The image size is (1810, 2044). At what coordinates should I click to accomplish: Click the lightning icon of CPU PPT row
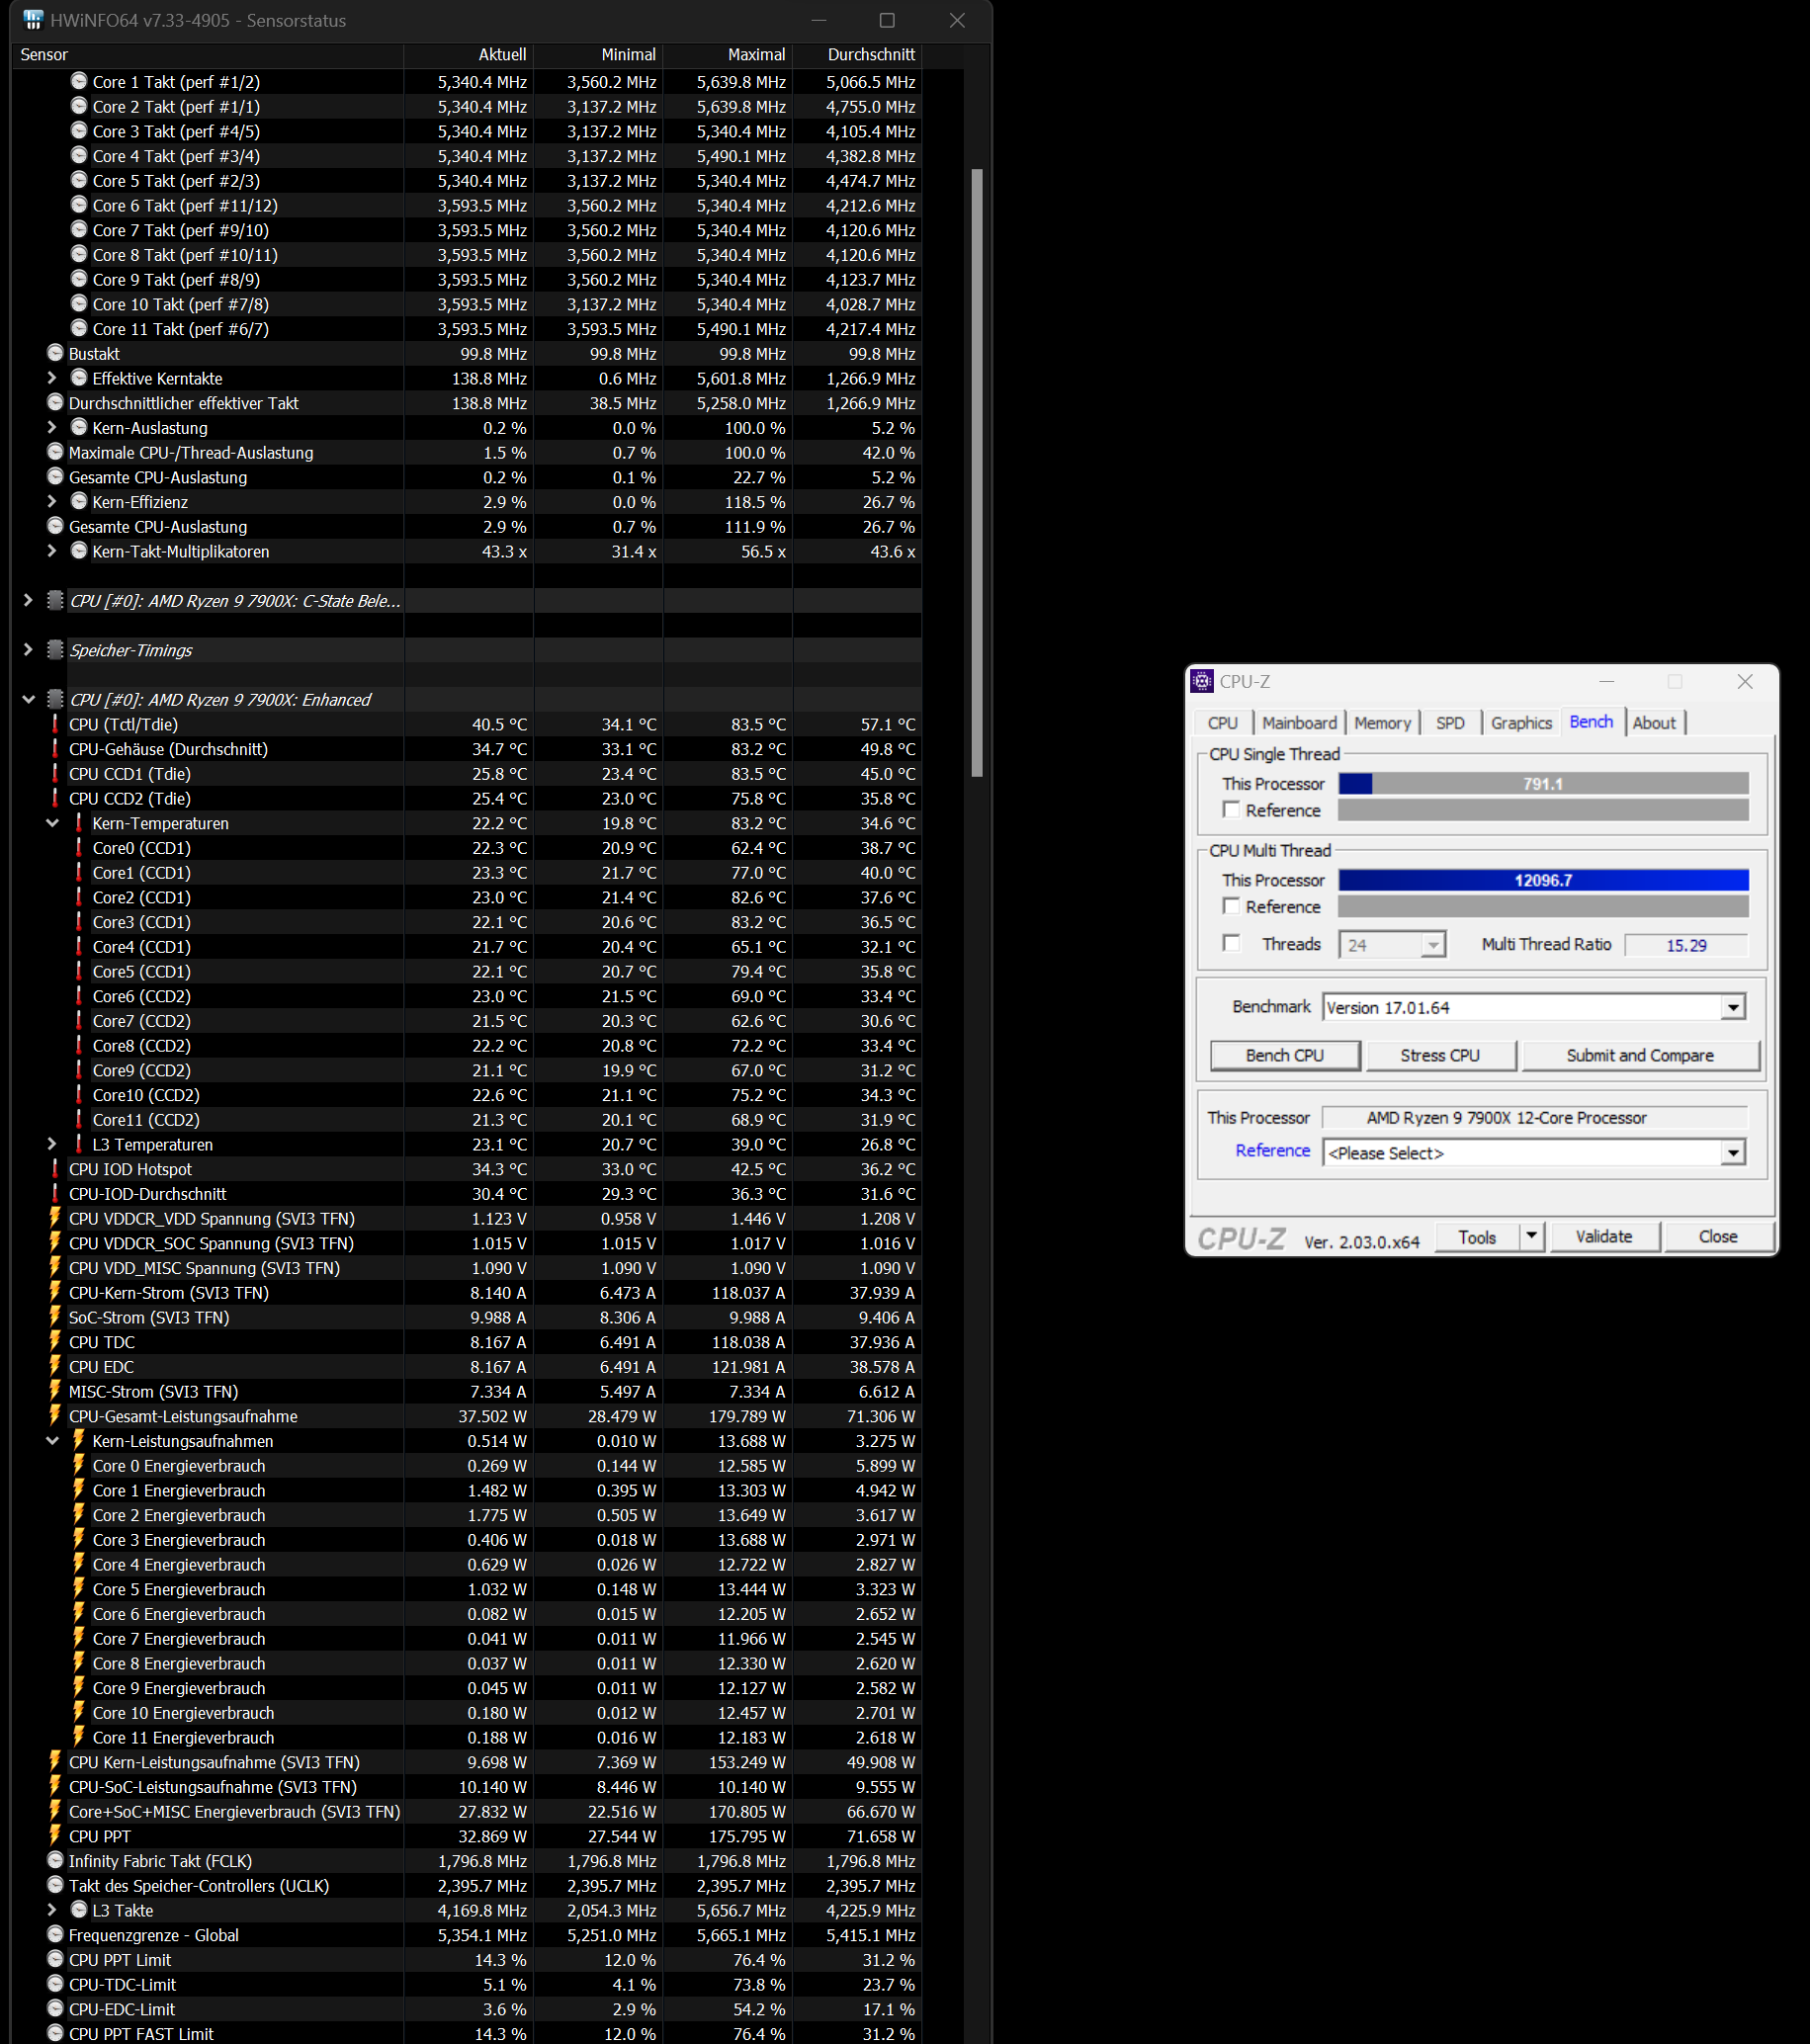(55, 1835)
